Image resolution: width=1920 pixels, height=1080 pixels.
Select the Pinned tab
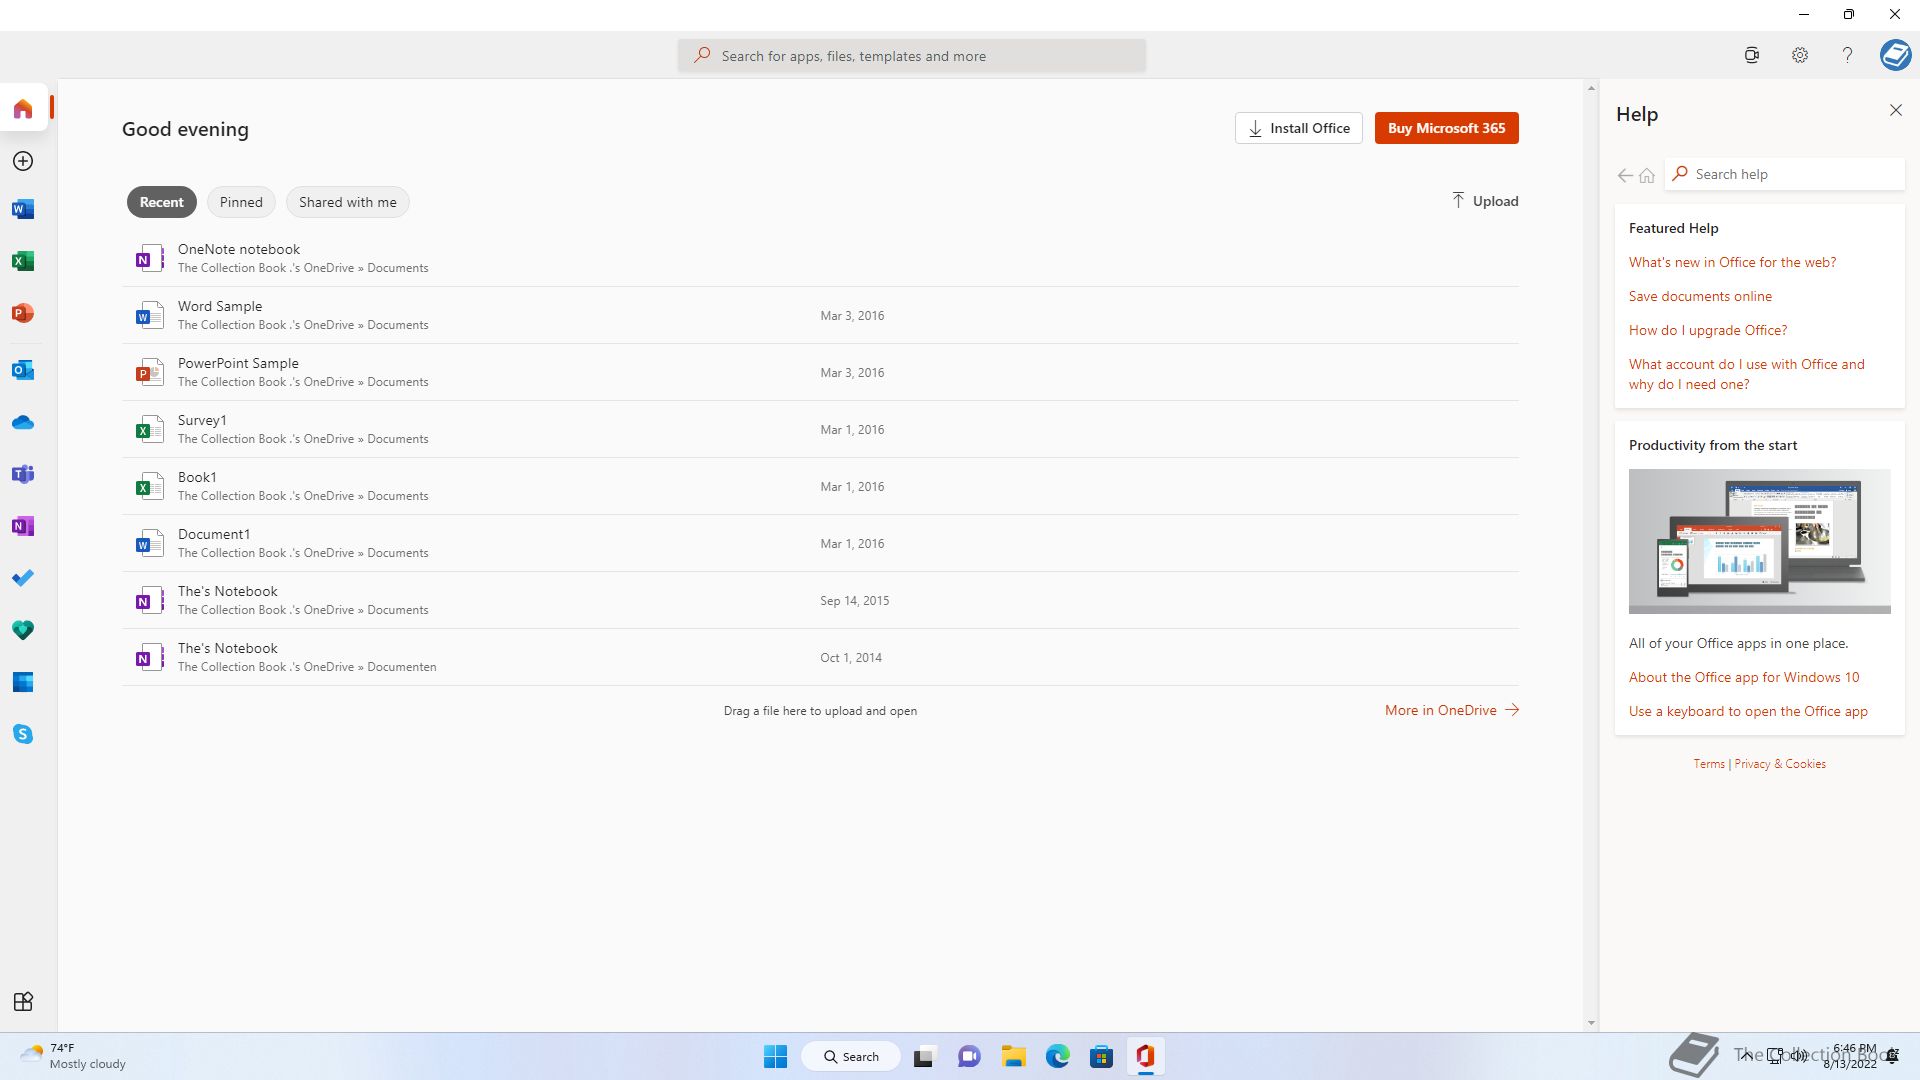pyautogui.click(x=241, y=202)
